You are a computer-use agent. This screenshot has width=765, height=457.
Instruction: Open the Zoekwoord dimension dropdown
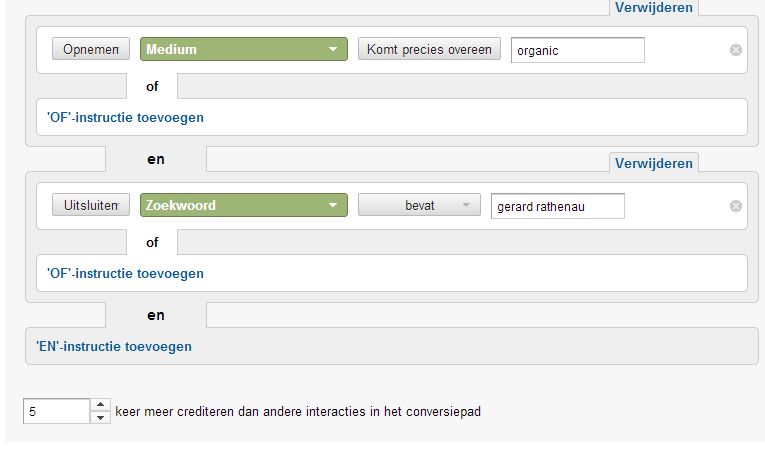(244, 205)
